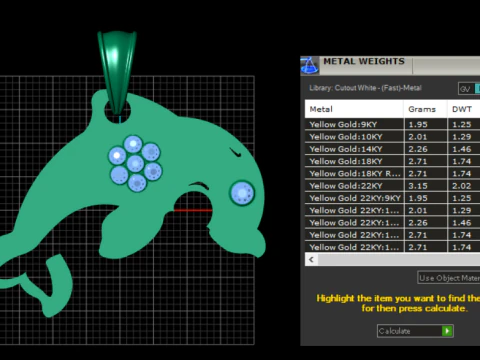Screen dimensions: 480x360
Task: Select the Yellow Gold:9KY row
Action: pyautogui.click(x=392, y=125)
